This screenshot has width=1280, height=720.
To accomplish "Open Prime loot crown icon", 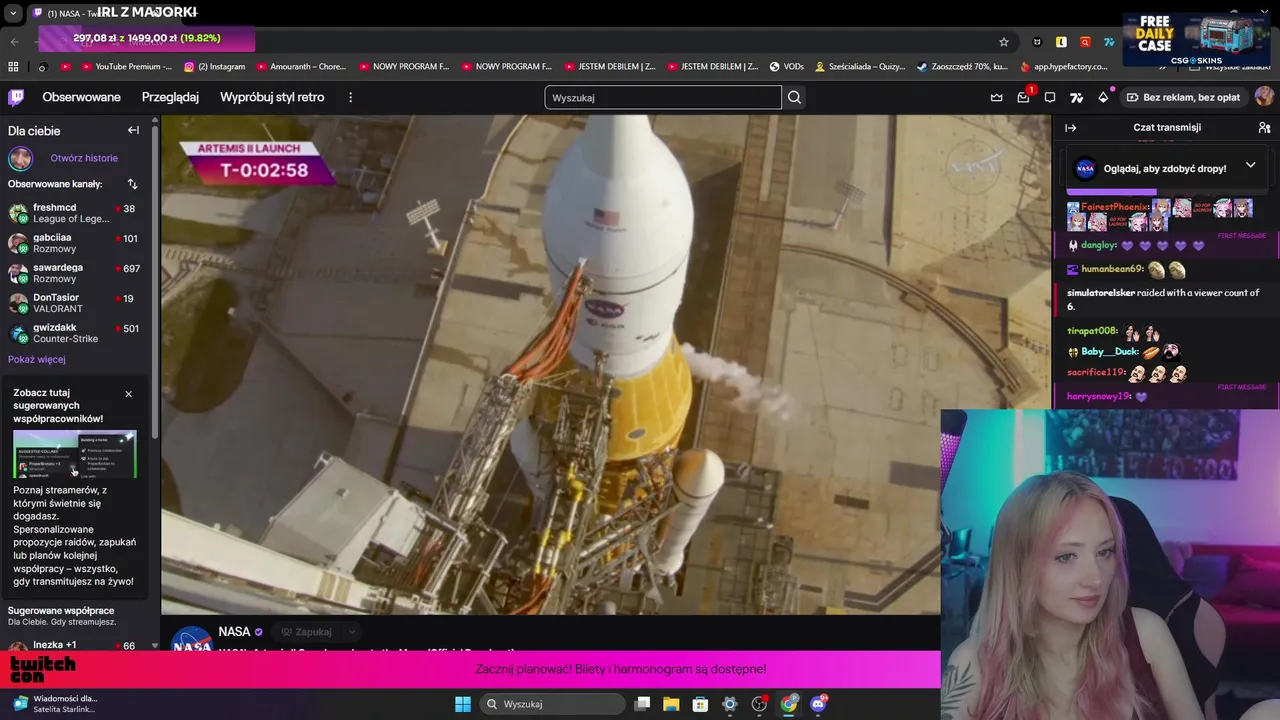I will [997, 97].
